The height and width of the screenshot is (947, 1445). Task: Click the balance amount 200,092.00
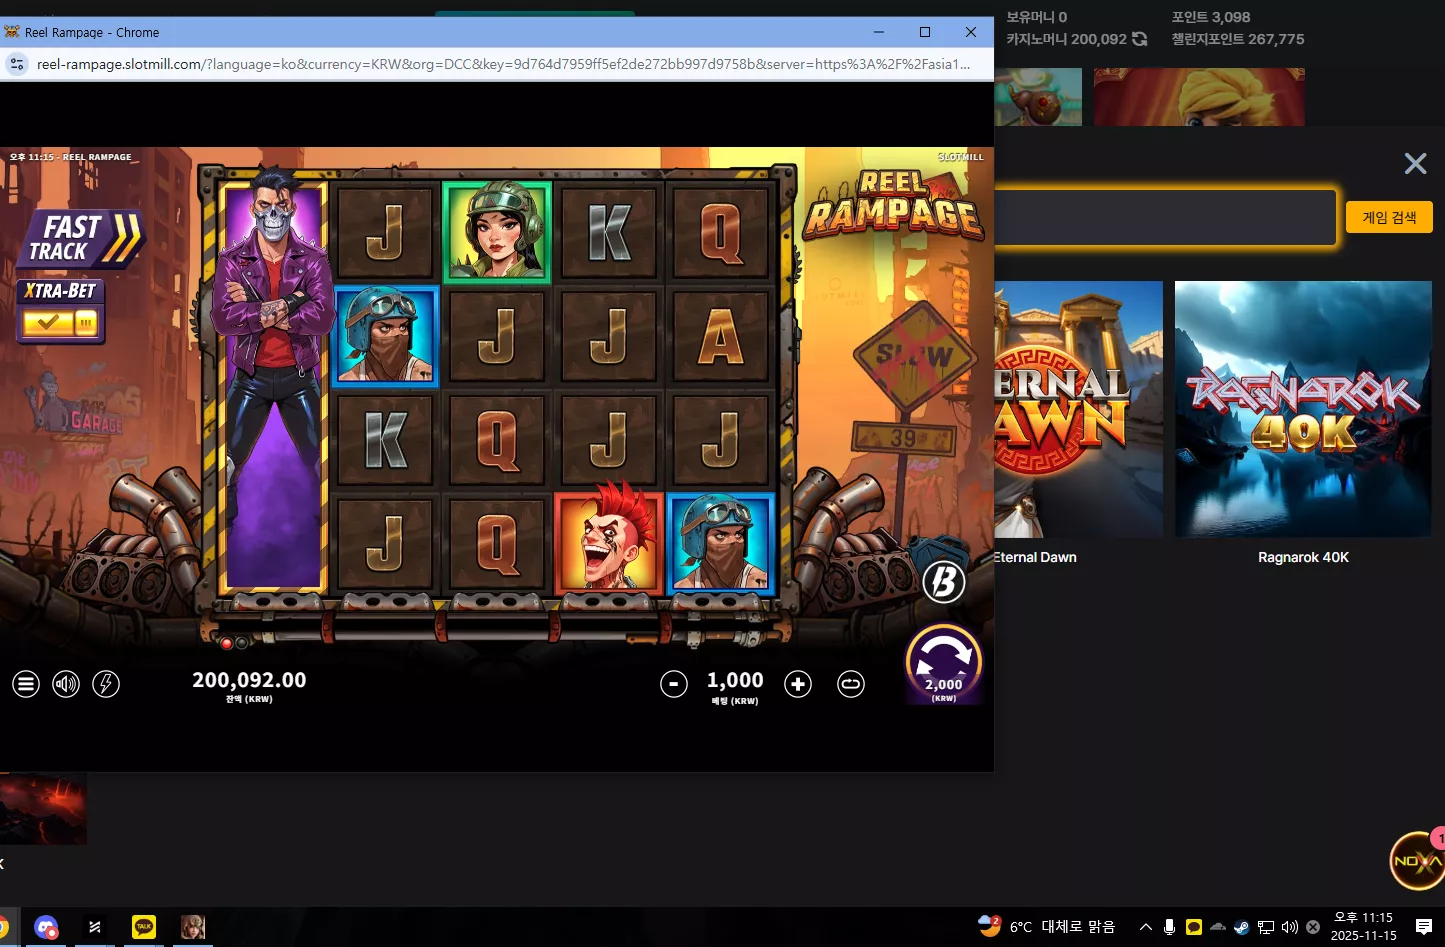coord(249,680)
